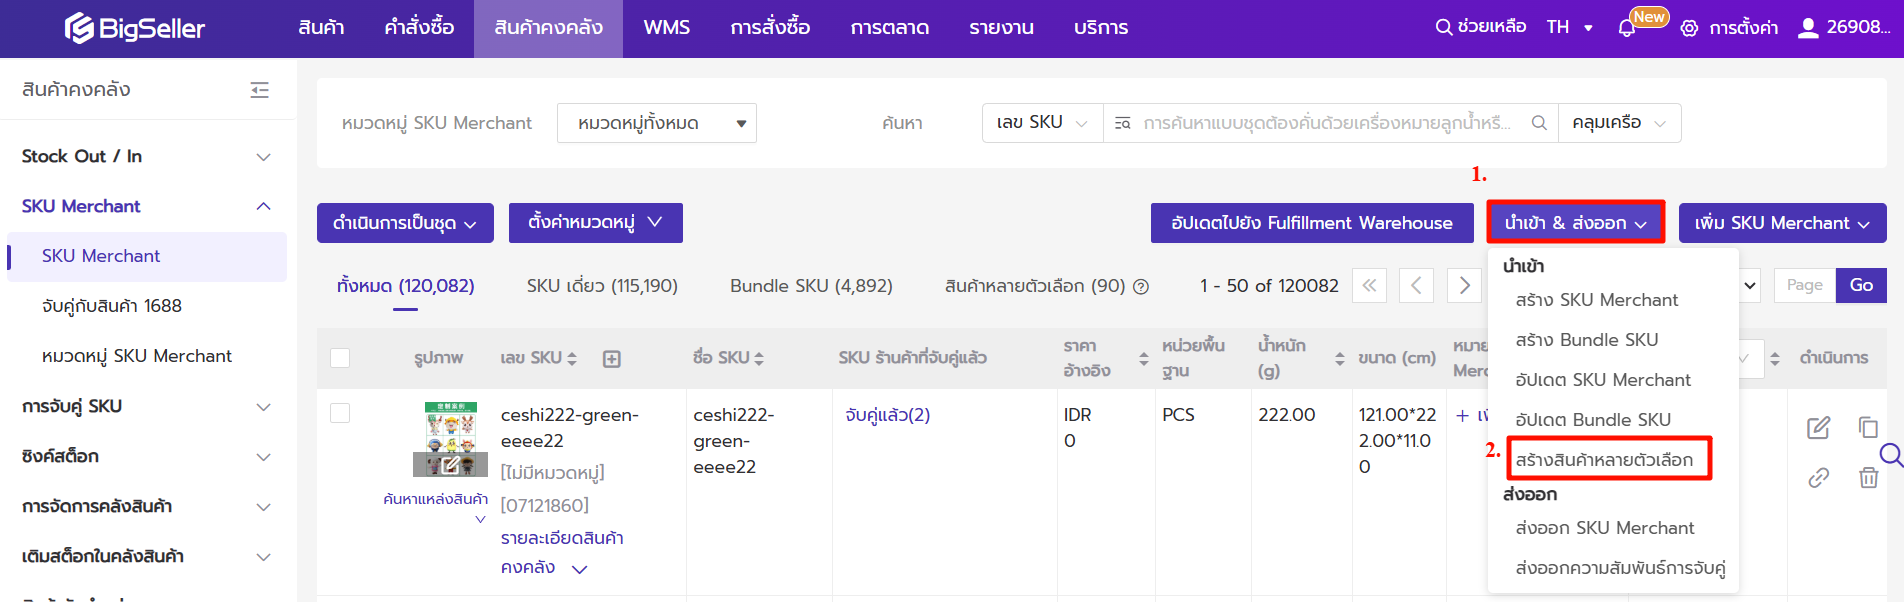1904x602 pixels.
Task: Click the copy SKU icon in the row
Action: point(1867,428)
